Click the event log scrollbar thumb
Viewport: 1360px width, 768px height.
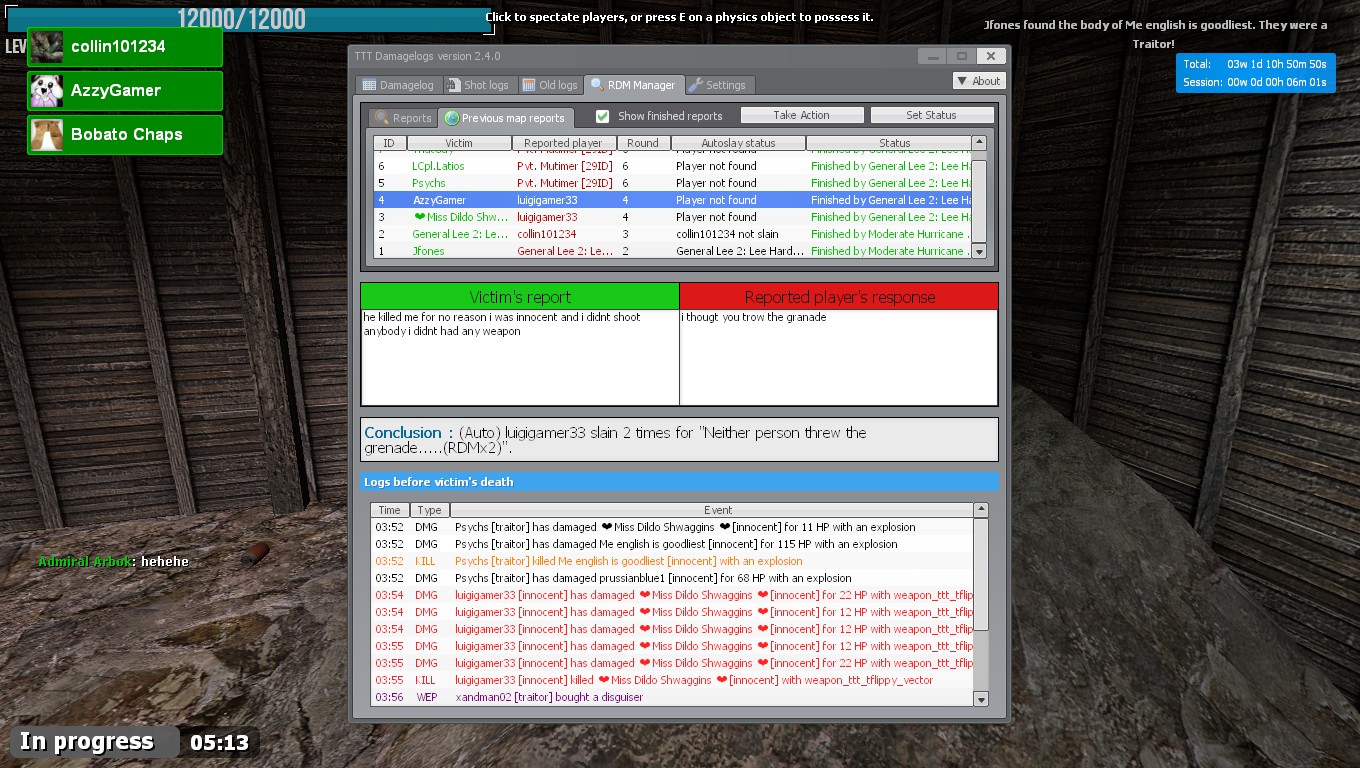[x=981, y=575]
